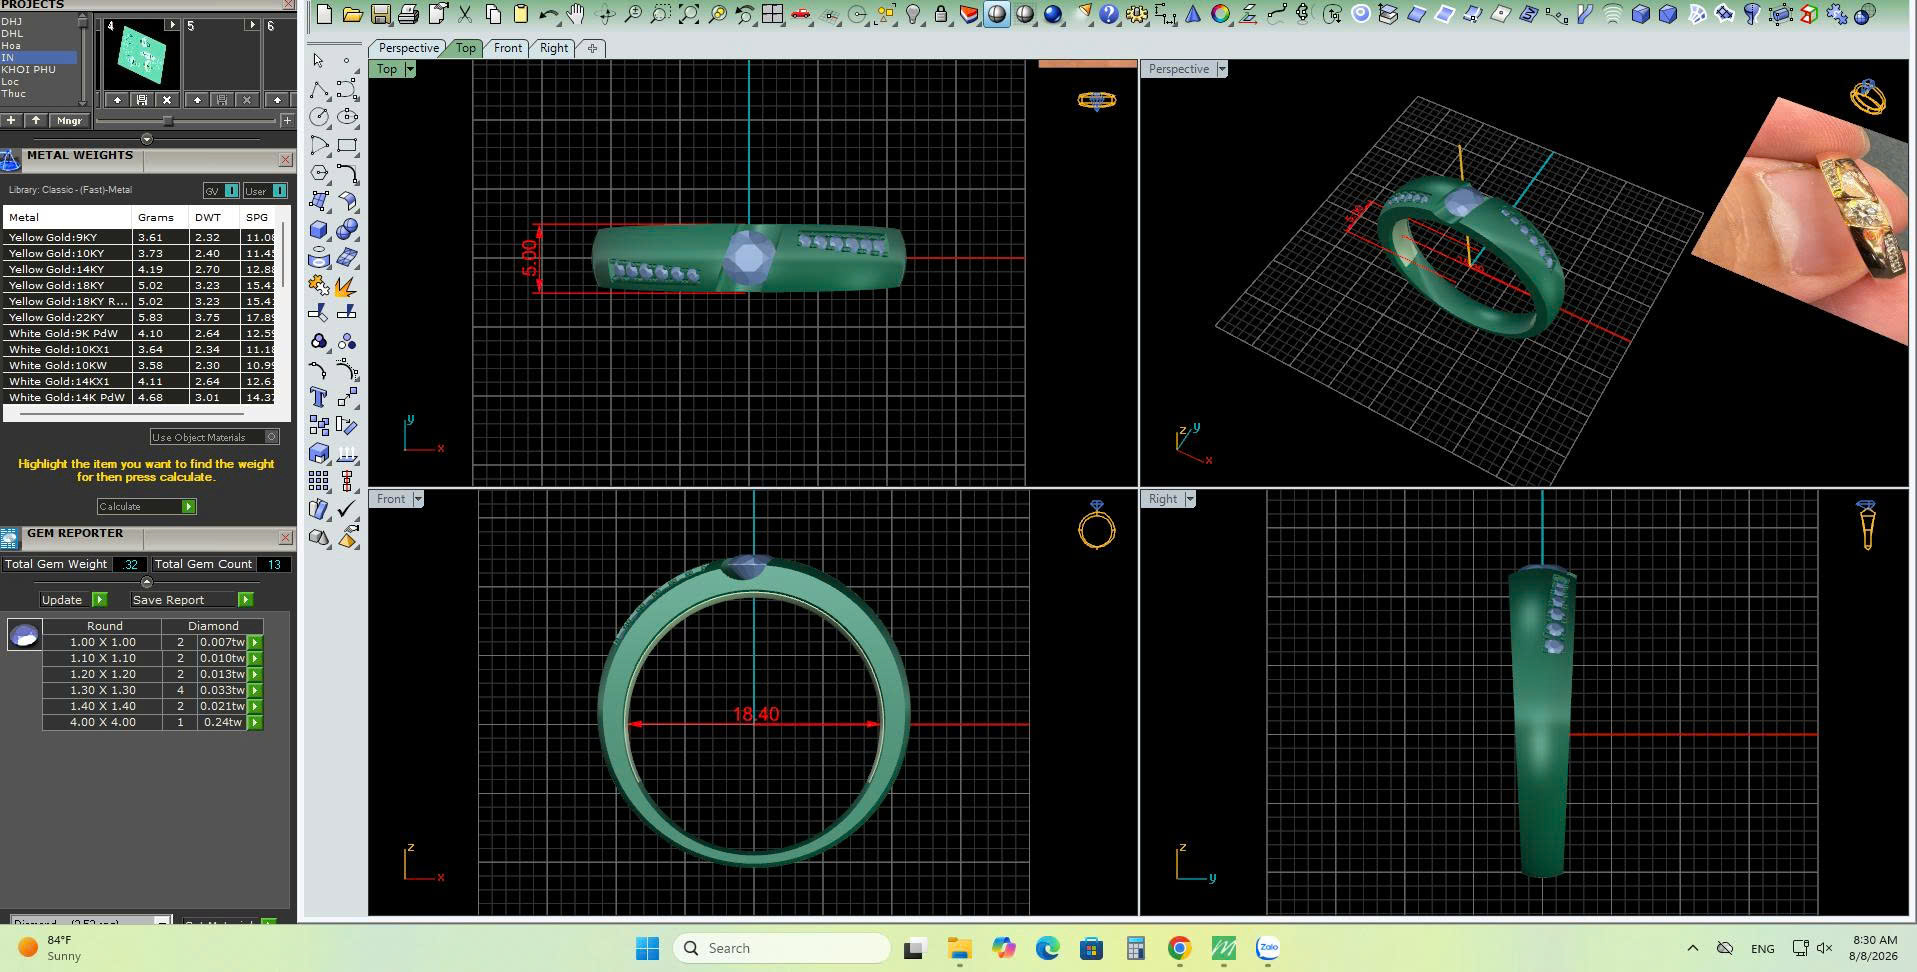Click the Save file floppy disk icon
The width and height of the screenshot is (1917, 972).
click(x=380, y=14)
